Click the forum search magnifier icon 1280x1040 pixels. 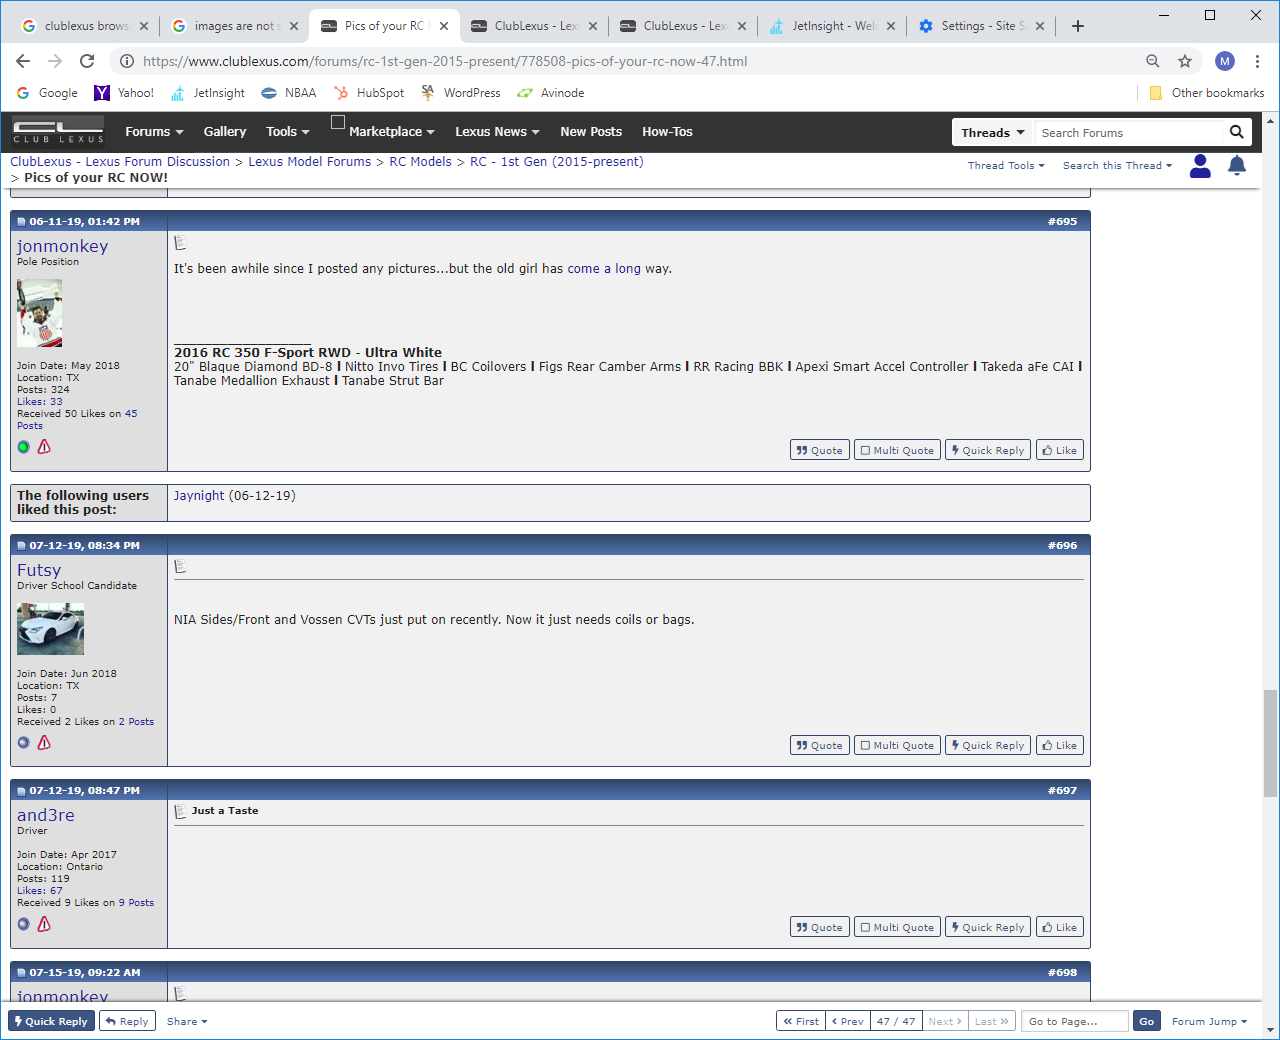(1237, 132)
